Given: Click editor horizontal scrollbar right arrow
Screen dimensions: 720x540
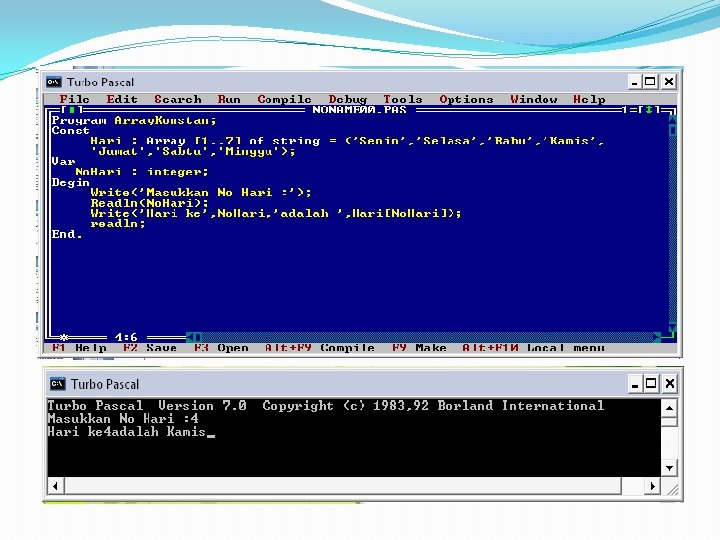Looking at the screenshot, I should [x=657, y=337].
